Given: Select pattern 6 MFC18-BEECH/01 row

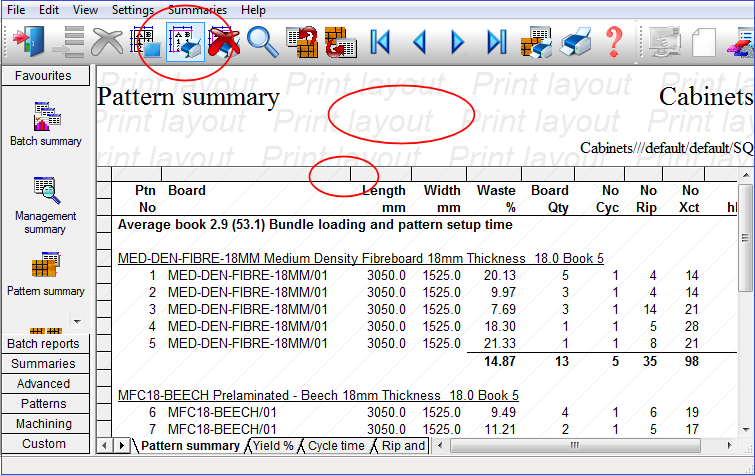Looking at the screenshot, I should click(x=417, y=412).
